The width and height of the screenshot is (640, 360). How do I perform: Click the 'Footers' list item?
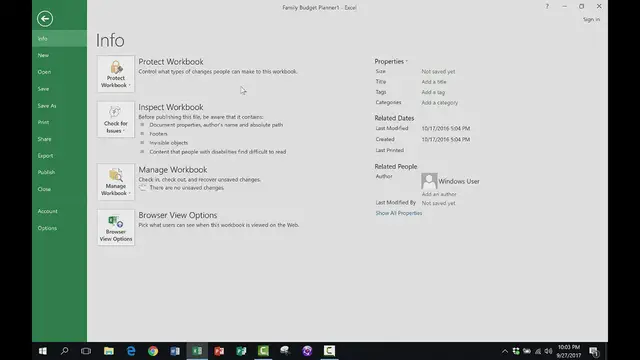[158, 134]
